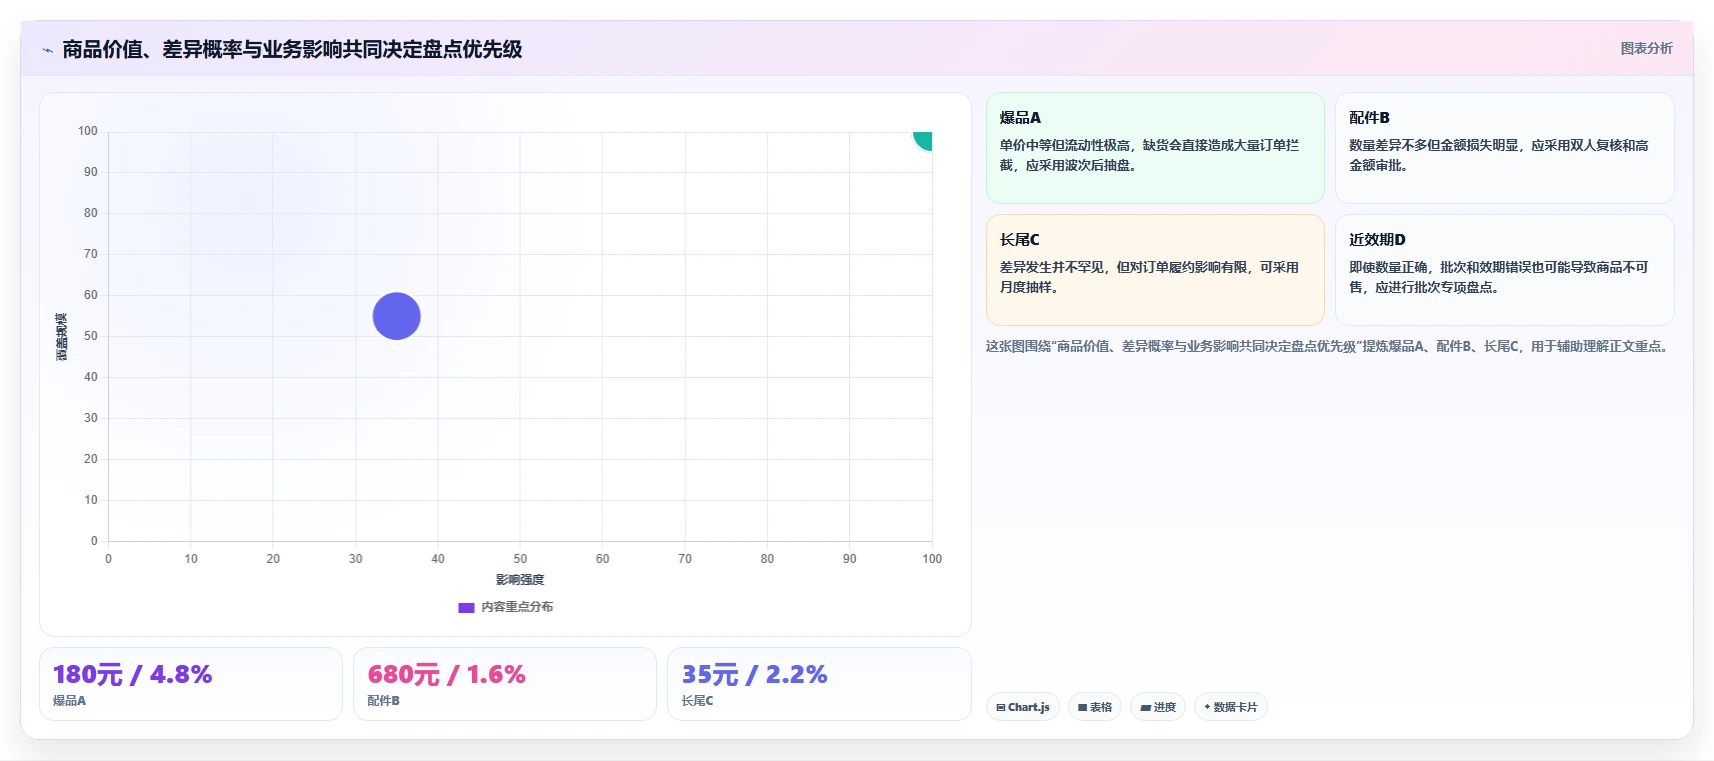Open the 近效期D info card
The image size is (1714, 761).
click(x=1504, y=270)
